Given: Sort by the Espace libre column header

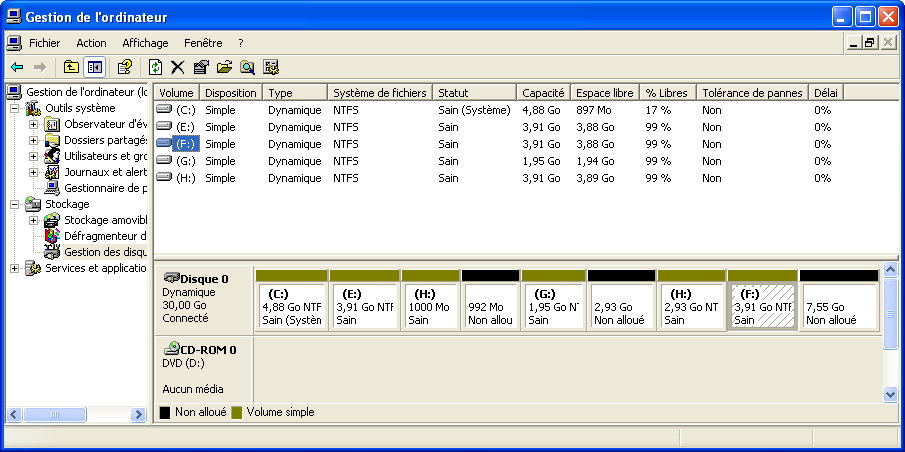Looking at the screenshot, I should 605,93.
